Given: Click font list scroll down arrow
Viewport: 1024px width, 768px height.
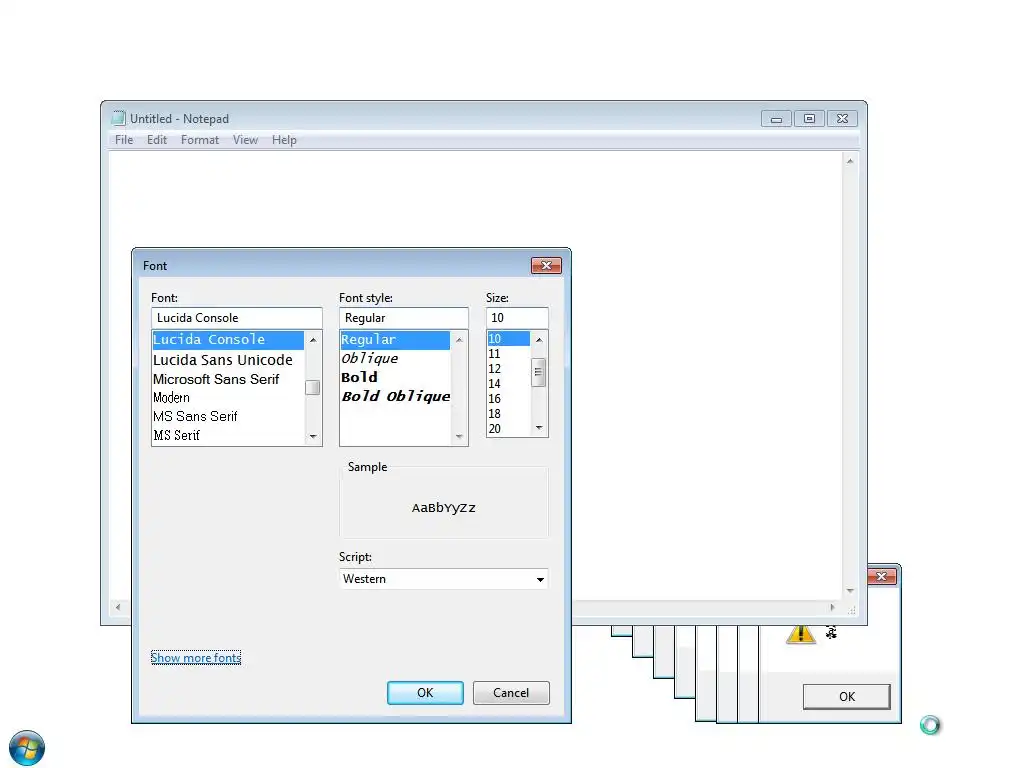Looking at the screenshot, I should pyautogui.click(x=313, y=436).
